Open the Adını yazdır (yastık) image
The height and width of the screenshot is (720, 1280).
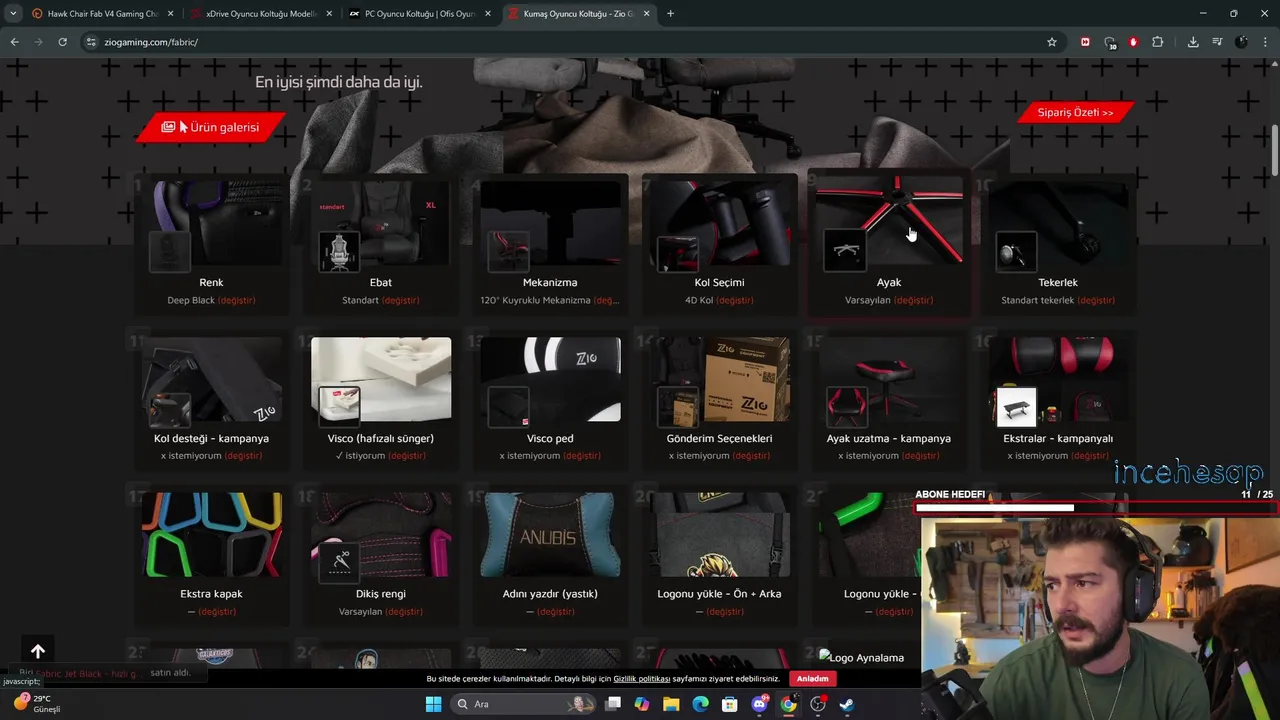550,535
